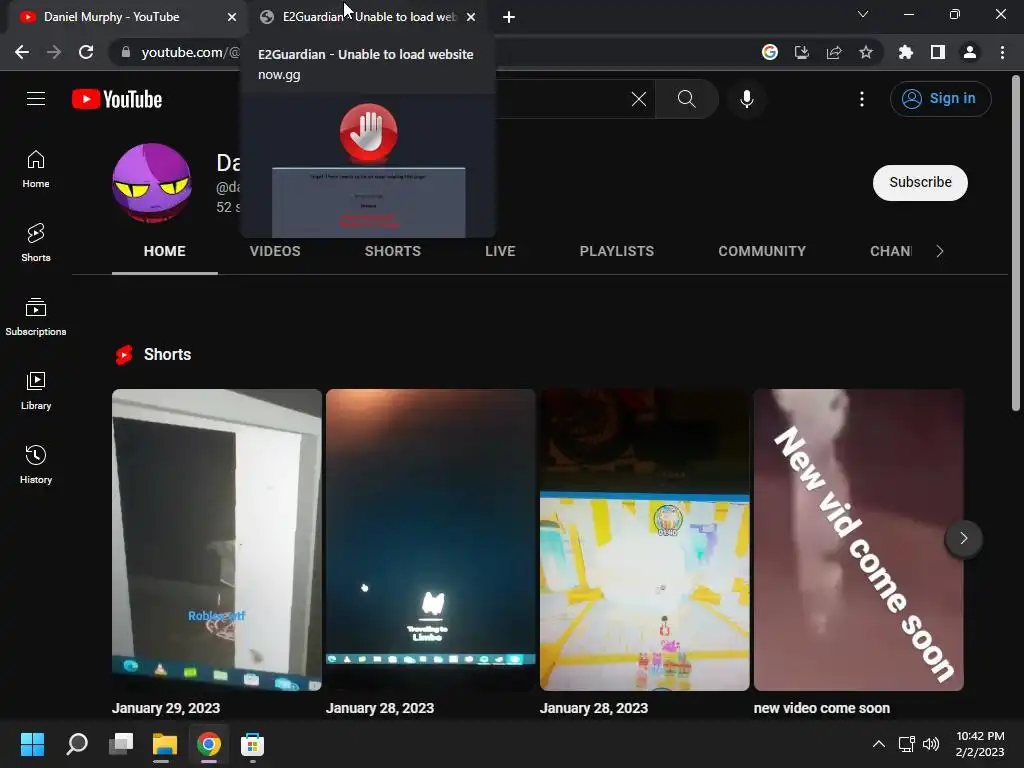Open the channel avatar picture

152,182
